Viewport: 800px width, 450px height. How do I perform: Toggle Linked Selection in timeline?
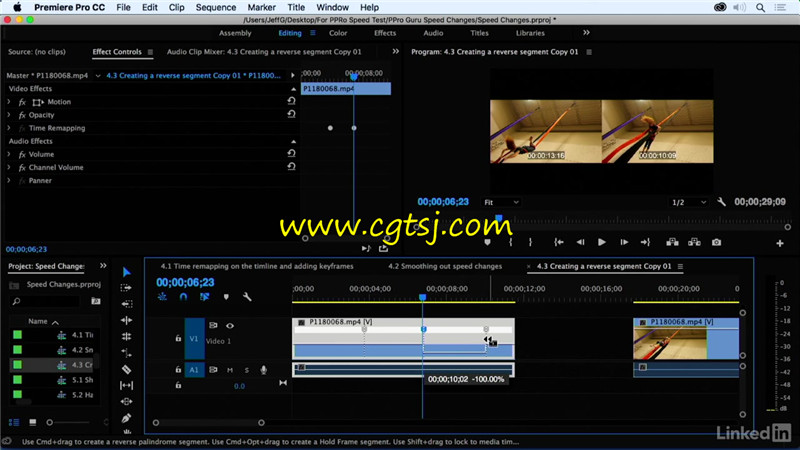click(x=204, y=296)
